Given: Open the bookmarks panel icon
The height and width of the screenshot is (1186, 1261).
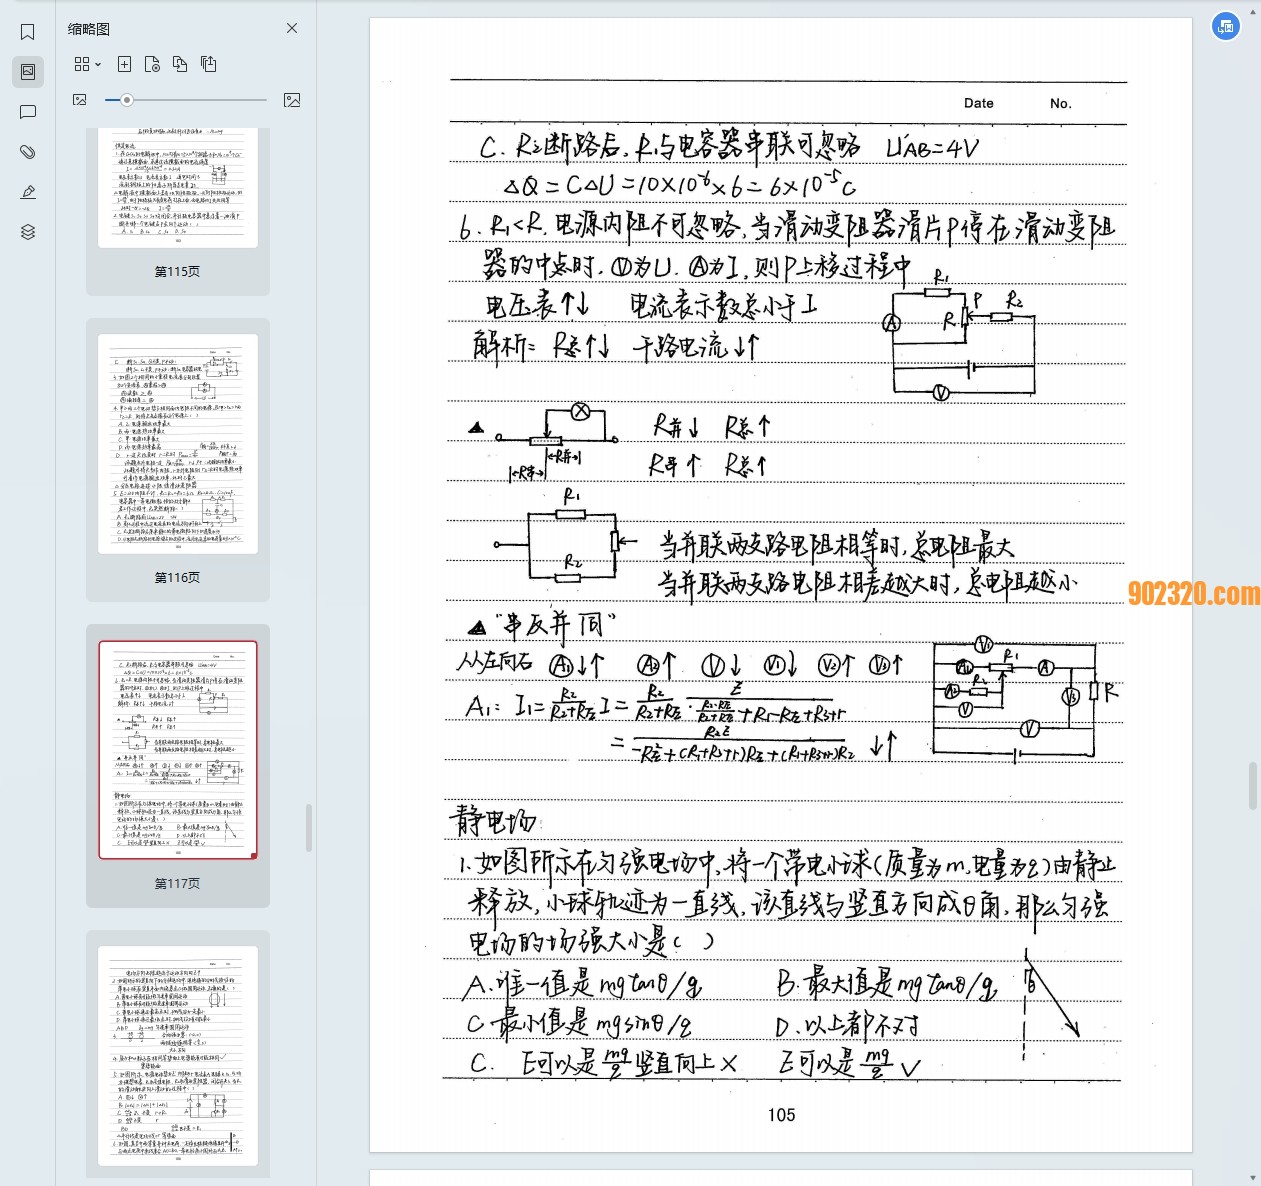Looking at the screenshot, I should [28, 32].
